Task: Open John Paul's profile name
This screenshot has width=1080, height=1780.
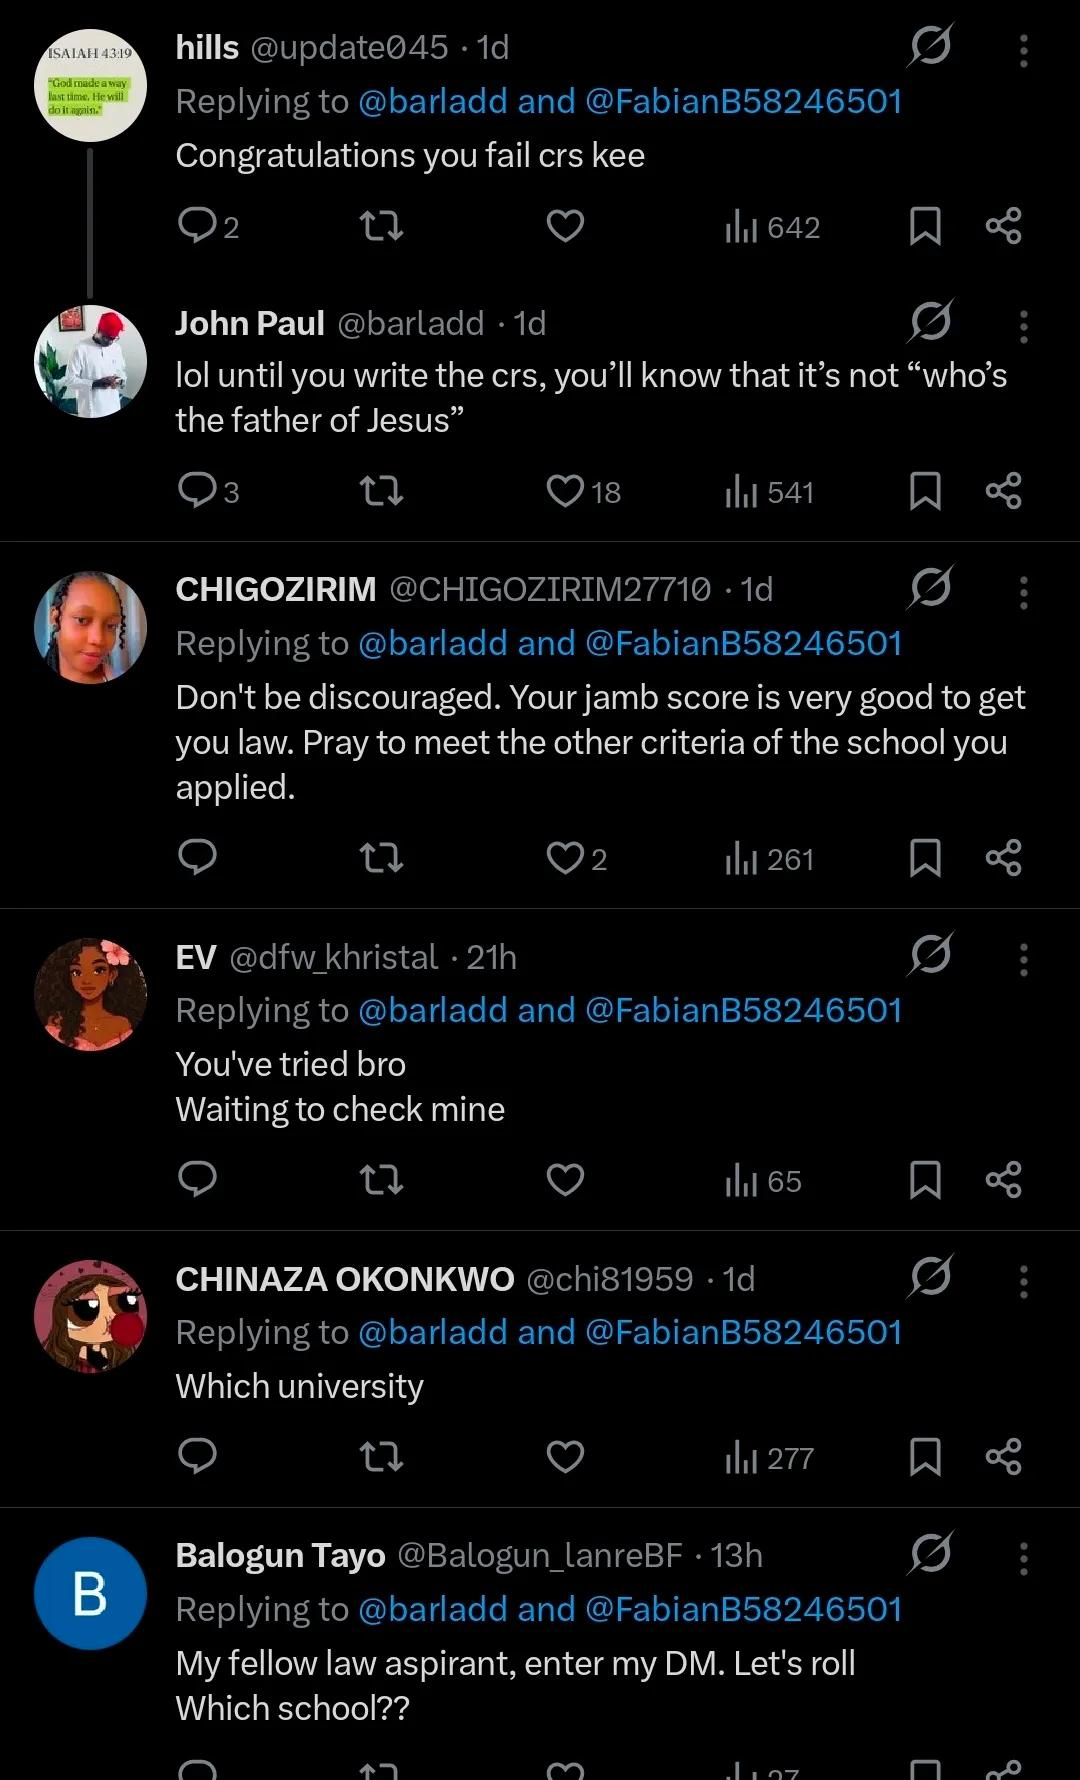Action: [x=250, y=324]
